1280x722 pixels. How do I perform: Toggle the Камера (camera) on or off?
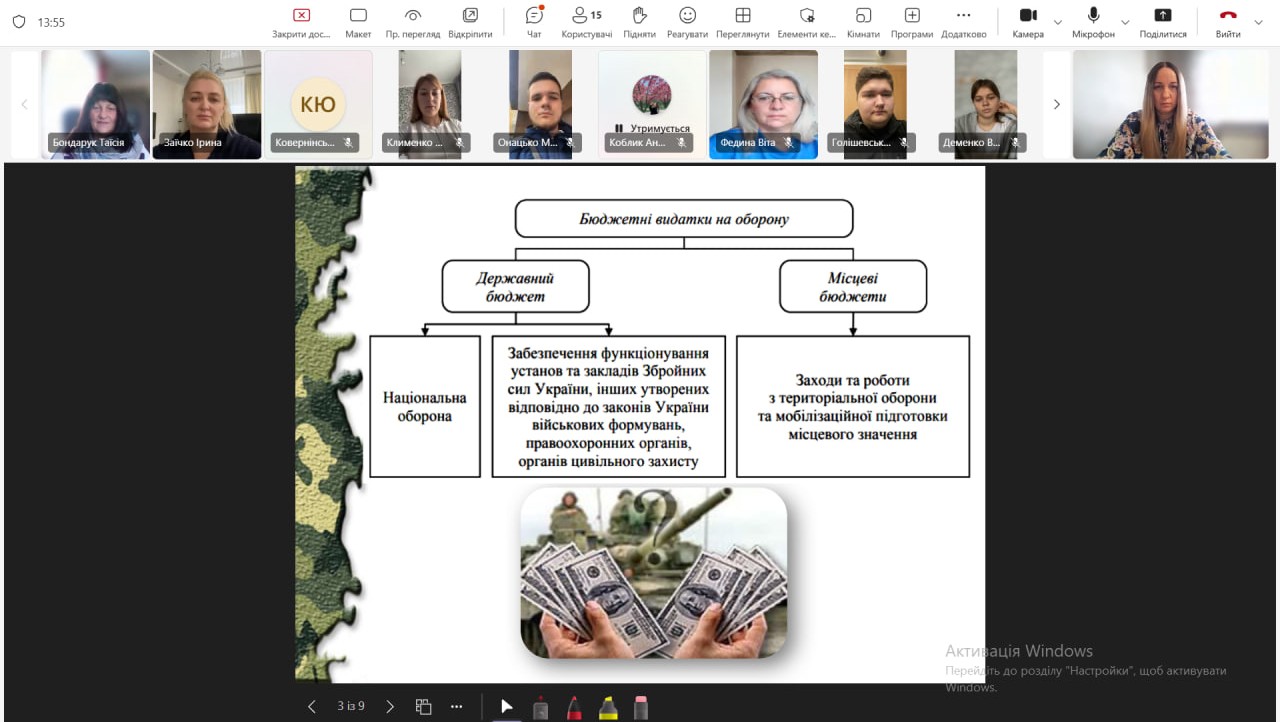[1027, 22]
